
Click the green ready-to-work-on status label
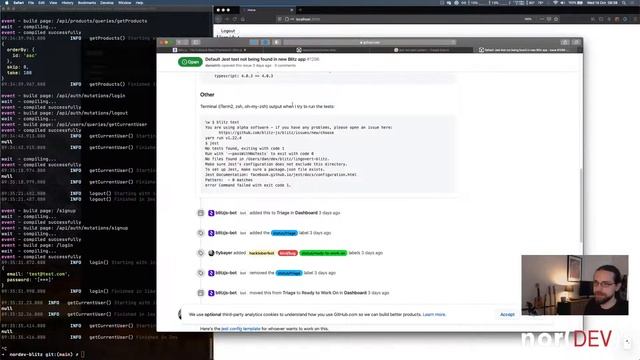click(323, 253)
